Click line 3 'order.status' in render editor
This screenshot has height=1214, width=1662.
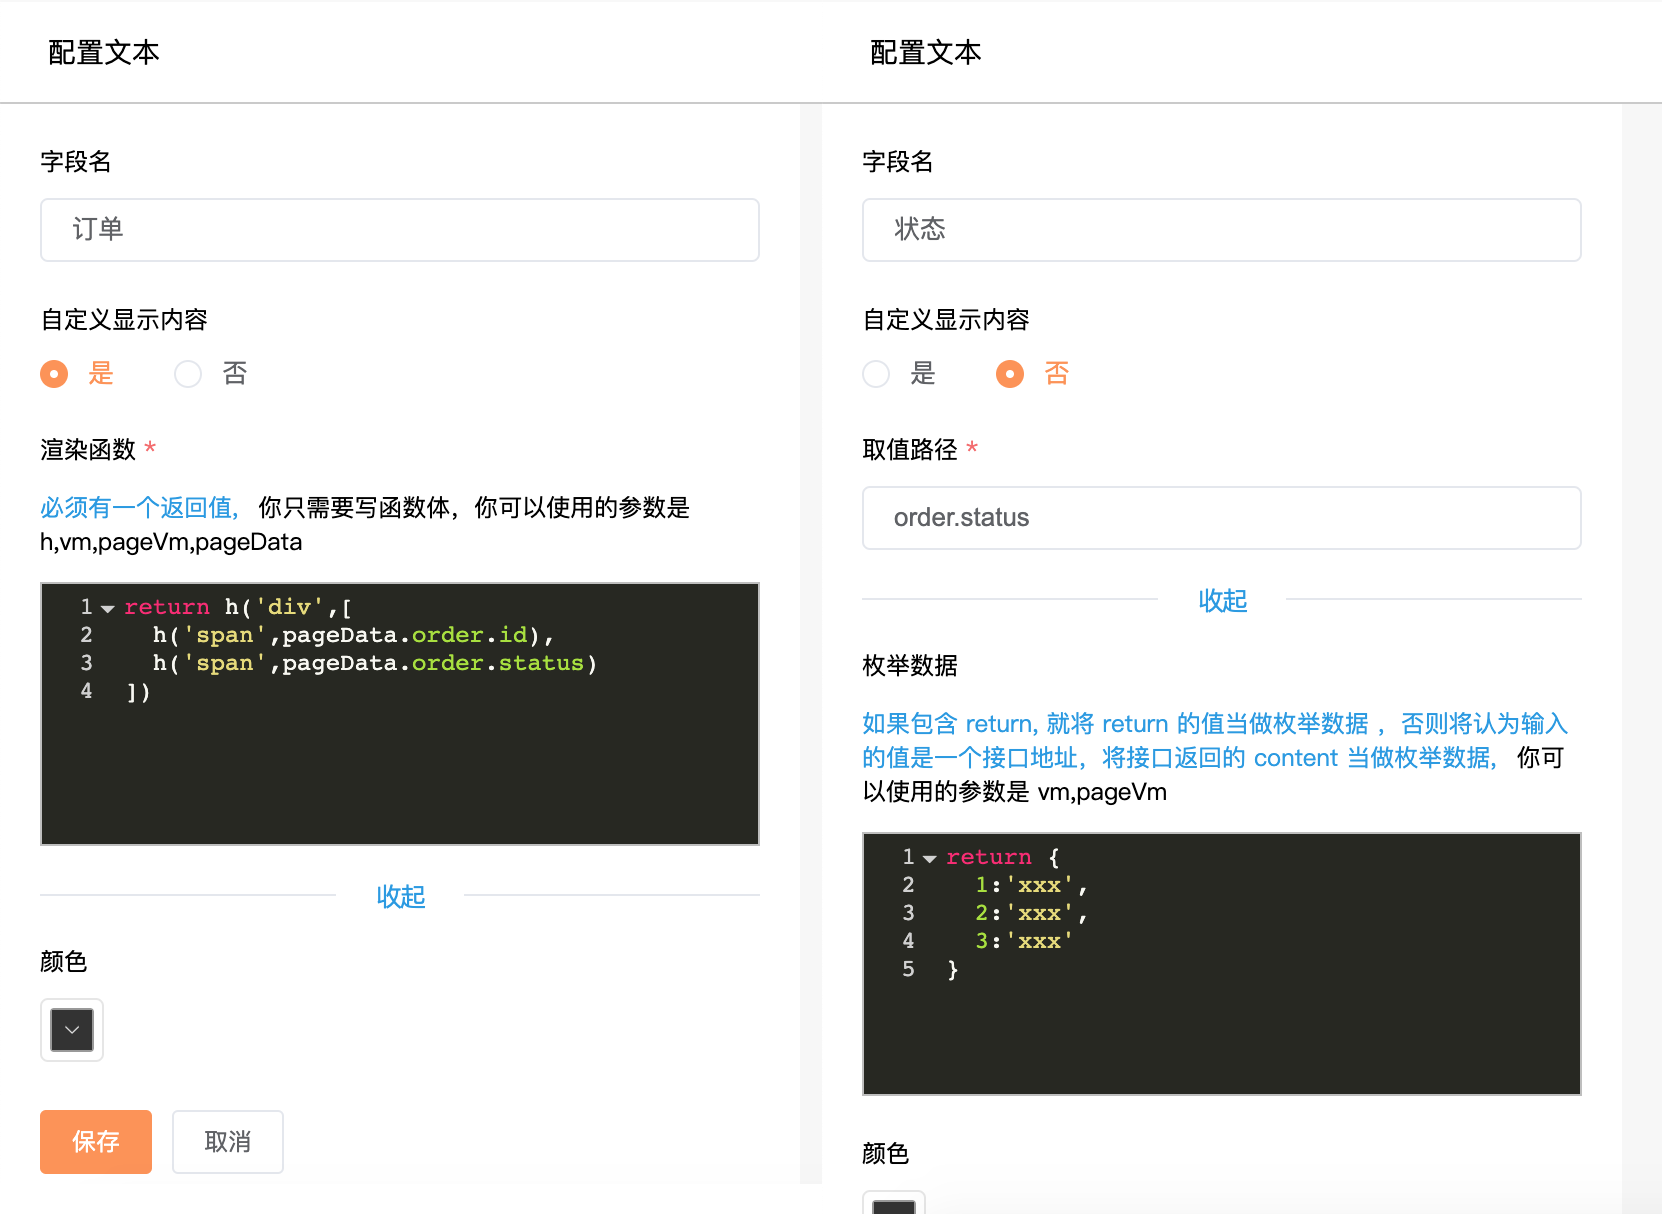(498, 663)
